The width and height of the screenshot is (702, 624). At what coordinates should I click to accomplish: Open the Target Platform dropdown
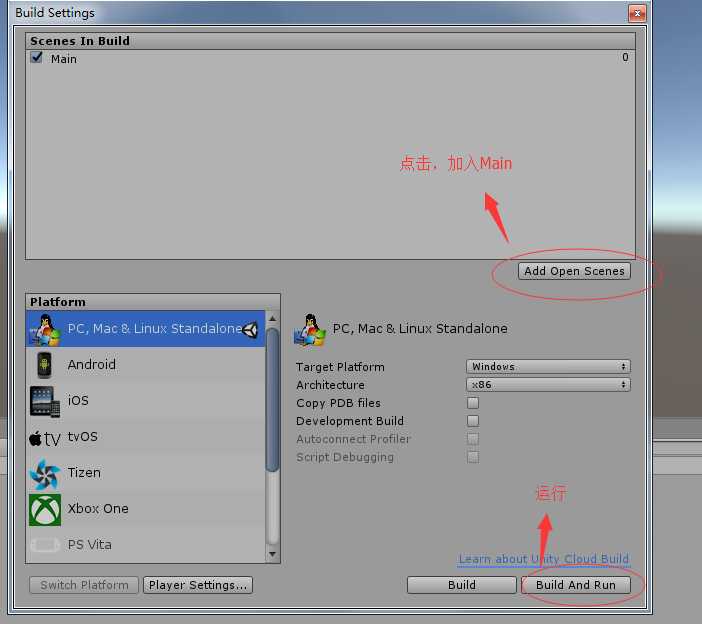548,367
